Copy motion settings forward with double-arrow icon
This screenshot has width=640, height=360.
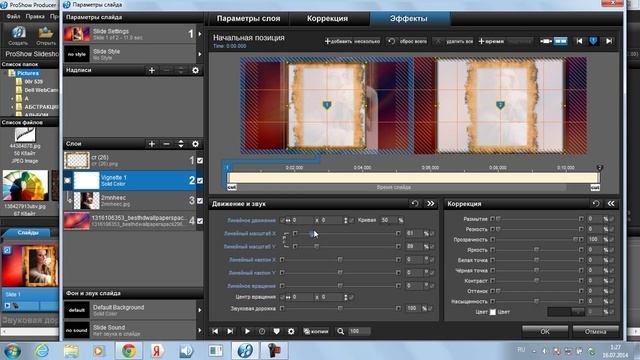click(431, 203)
